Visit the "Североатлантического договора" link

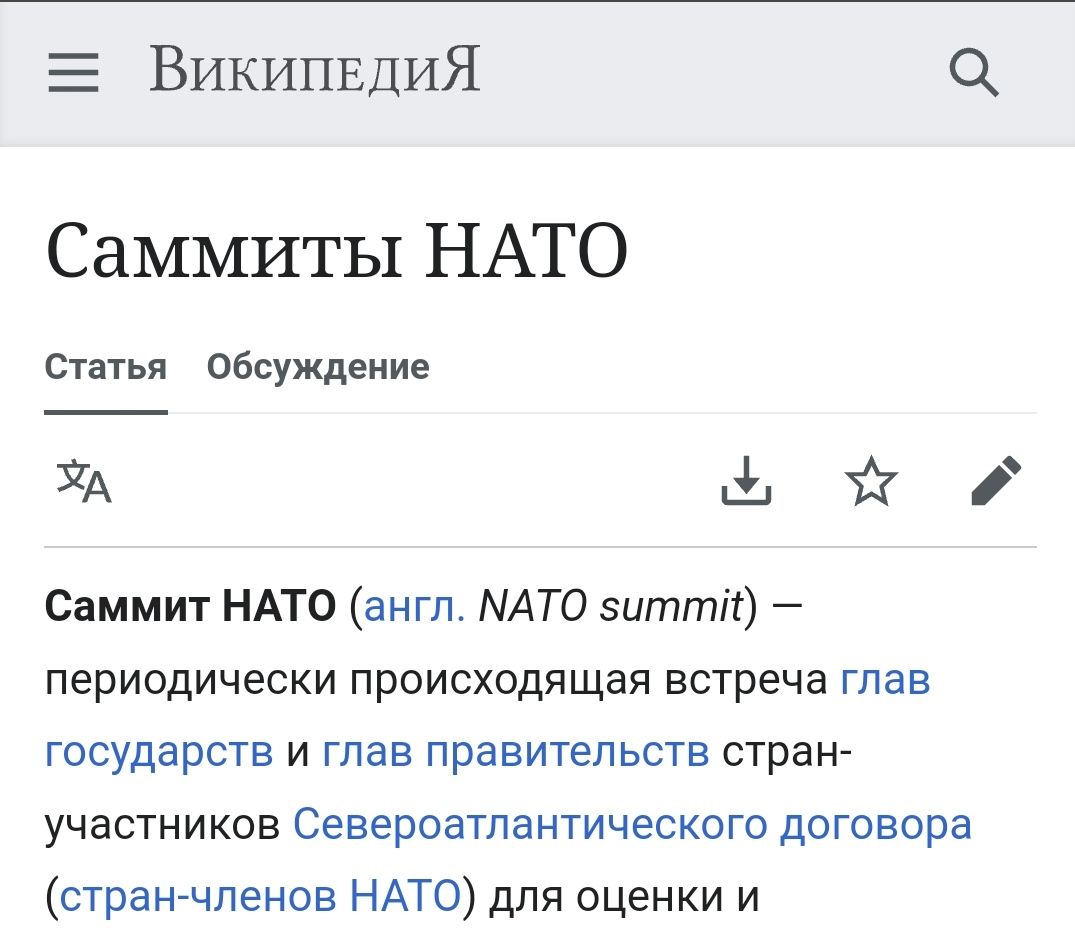coord(632,824)
